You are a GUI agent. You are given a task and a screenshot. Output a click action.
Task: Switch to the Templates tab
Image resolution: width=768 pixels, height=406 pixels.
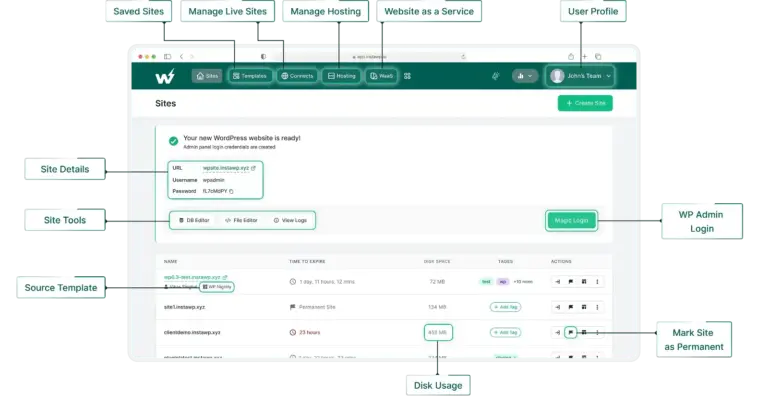249,76
